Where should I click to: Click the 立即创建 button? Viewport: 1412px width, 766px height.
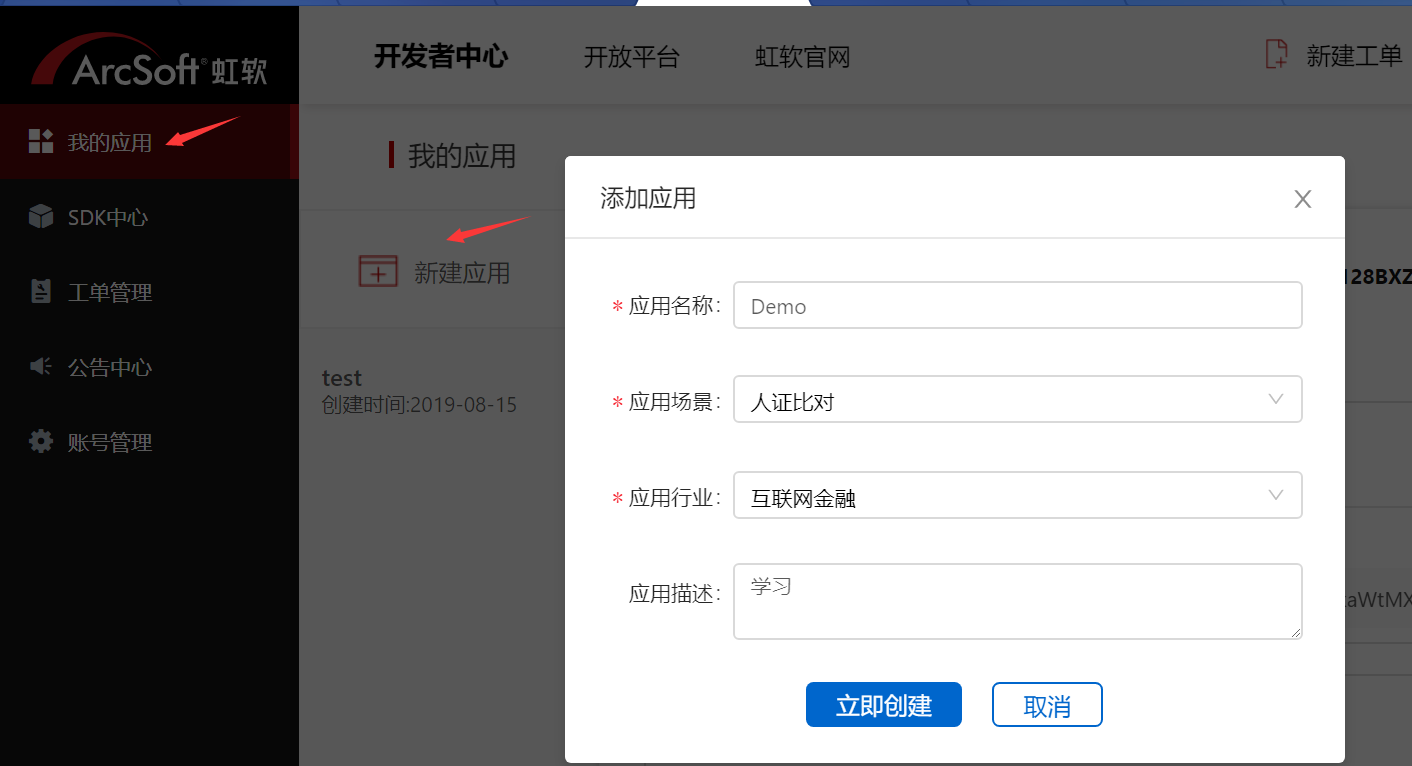point(883,704)
